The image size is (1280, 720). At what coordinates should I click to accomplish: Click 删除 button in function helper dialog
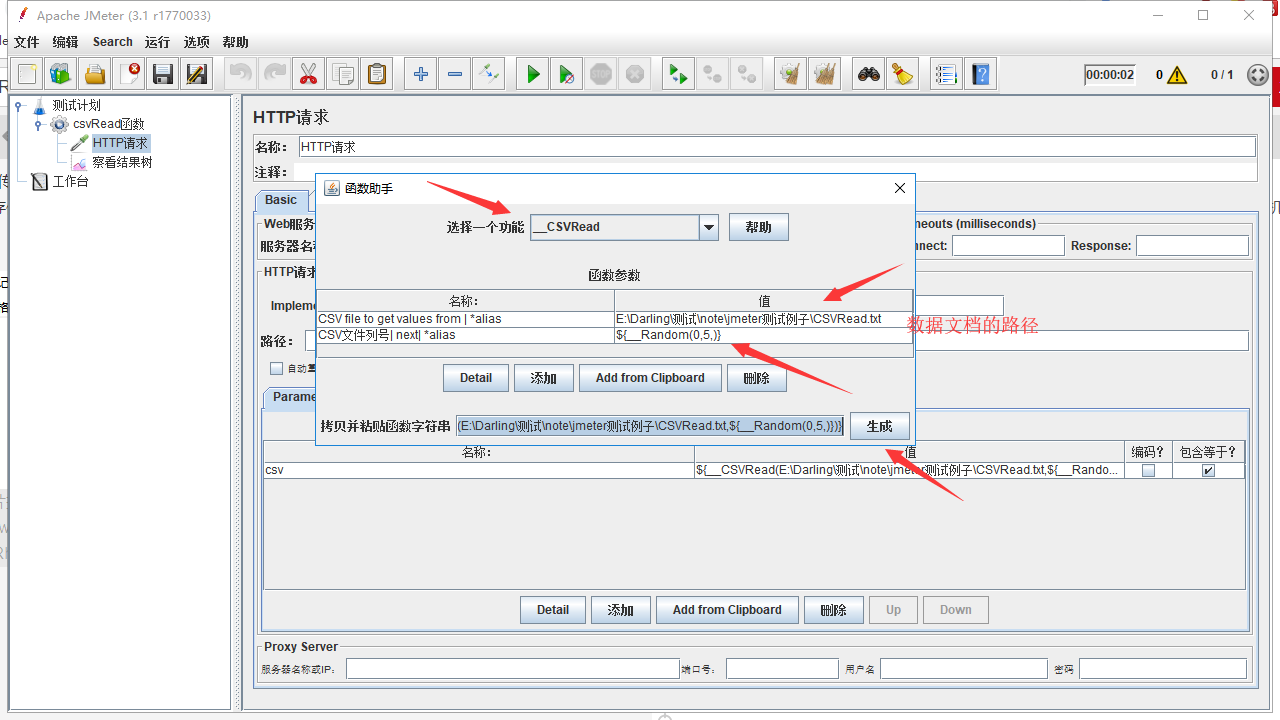click(757, 378)
